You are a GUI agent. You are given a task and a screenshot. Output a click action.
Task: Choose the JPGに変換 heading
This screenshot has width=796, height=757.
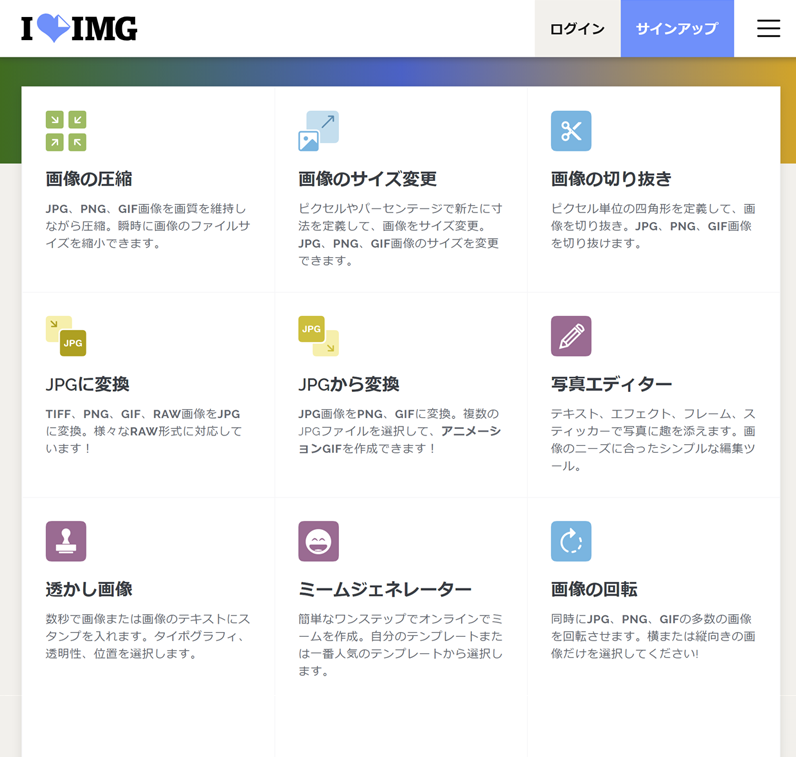[87, 384]
